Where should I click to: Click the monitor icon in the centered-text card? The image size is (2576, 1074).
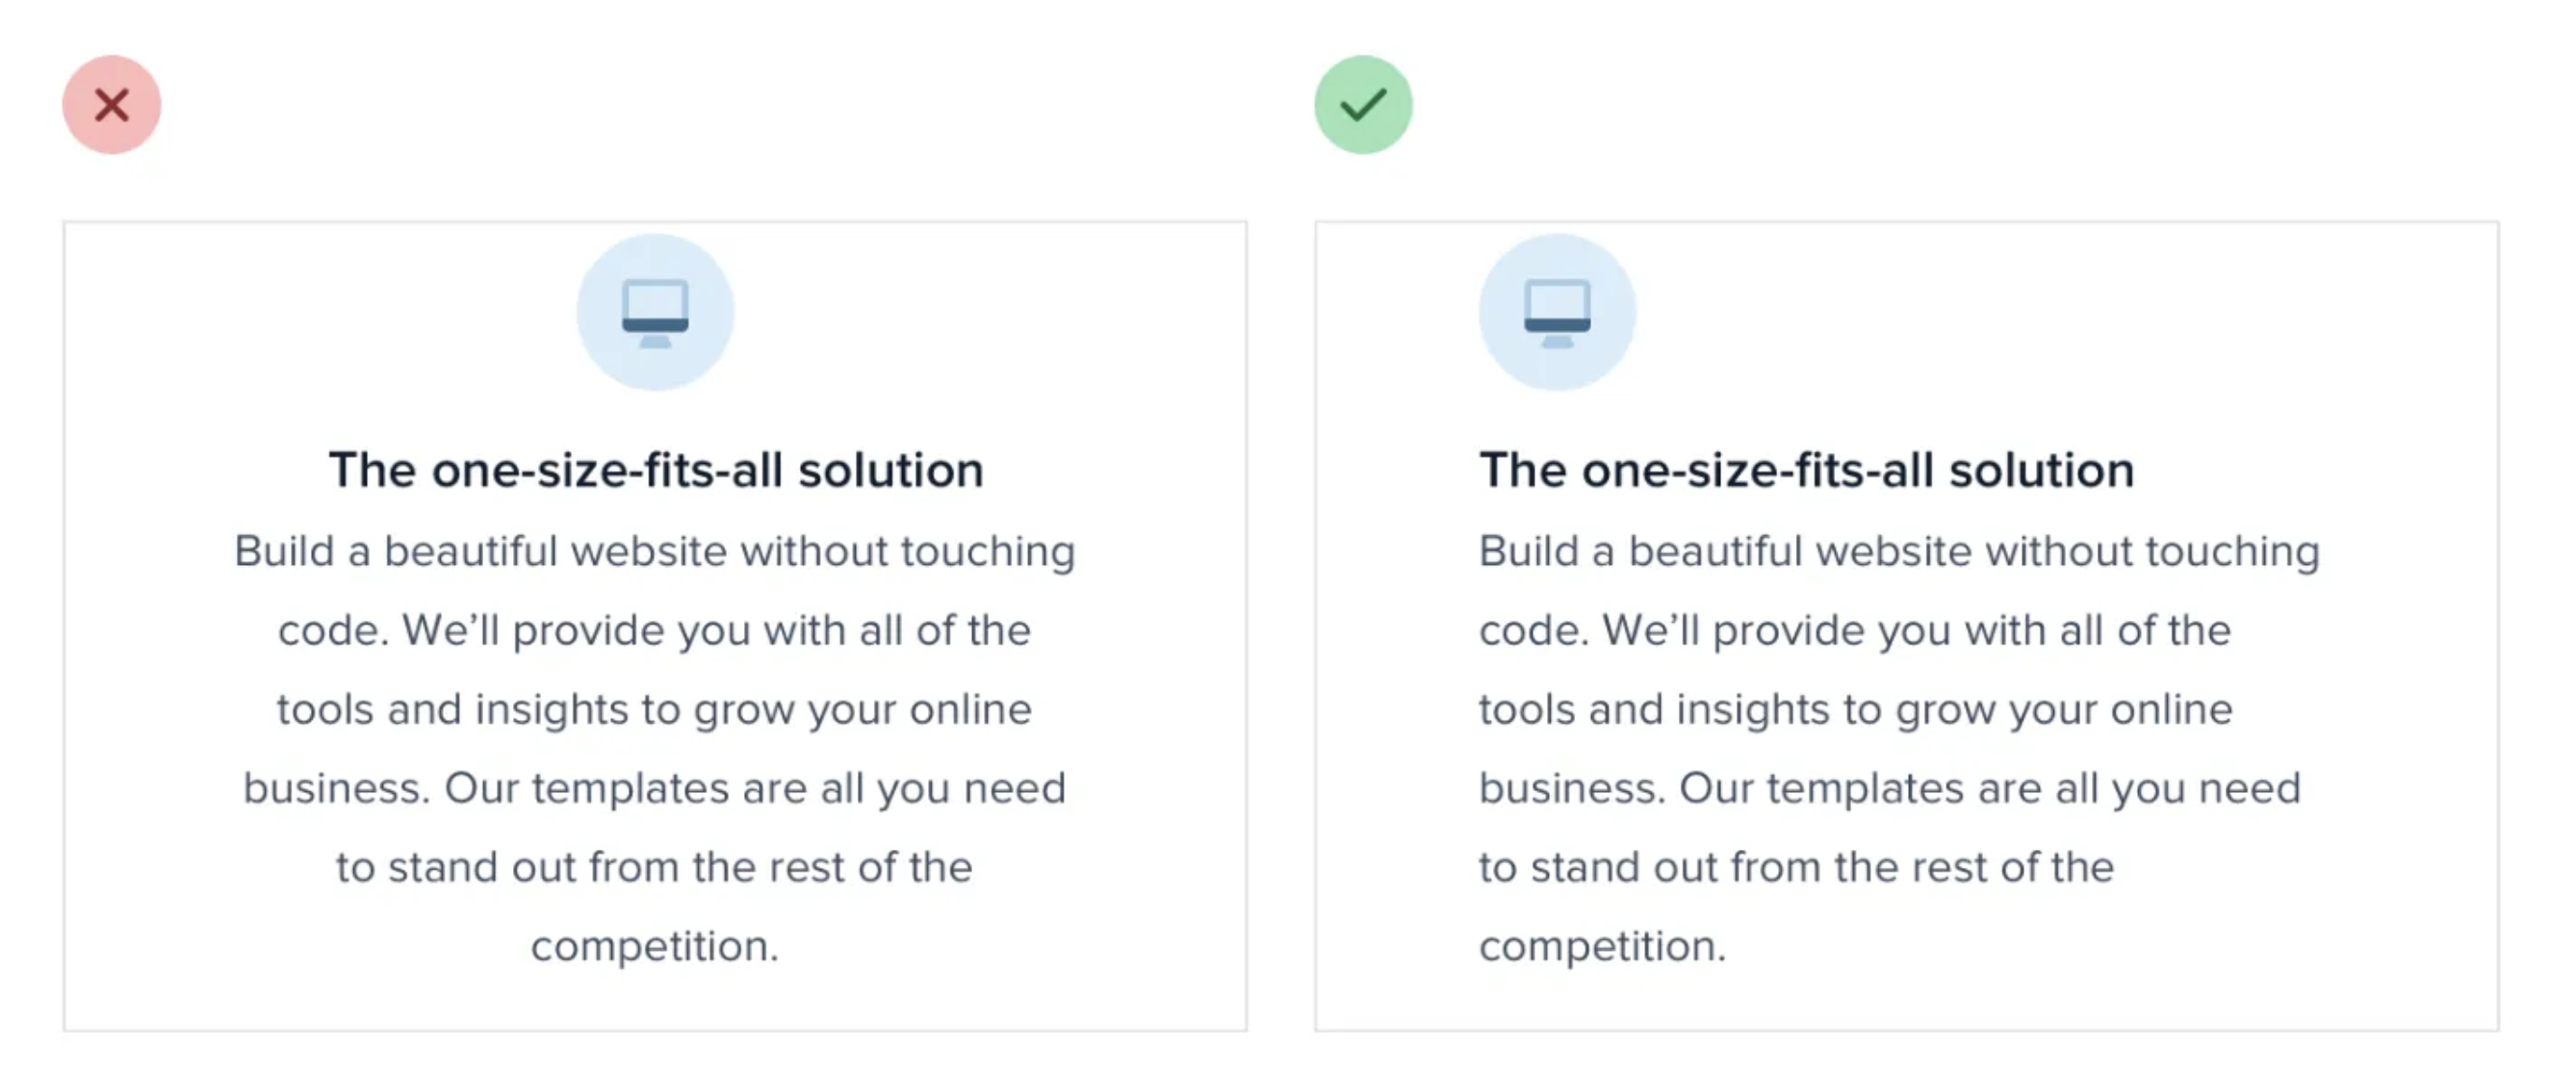pos(655,312)
